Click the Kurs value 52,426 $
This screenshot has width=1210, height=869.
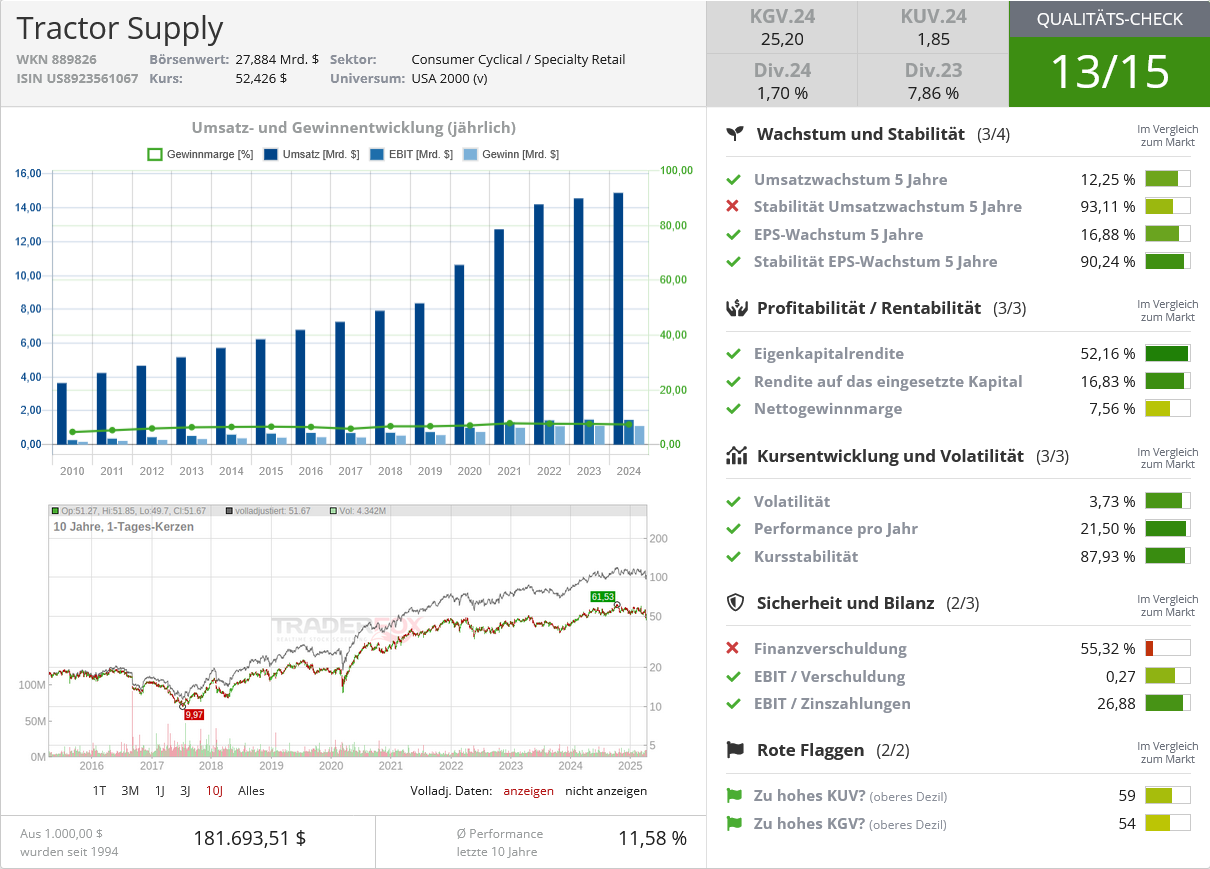coord(261,78)
